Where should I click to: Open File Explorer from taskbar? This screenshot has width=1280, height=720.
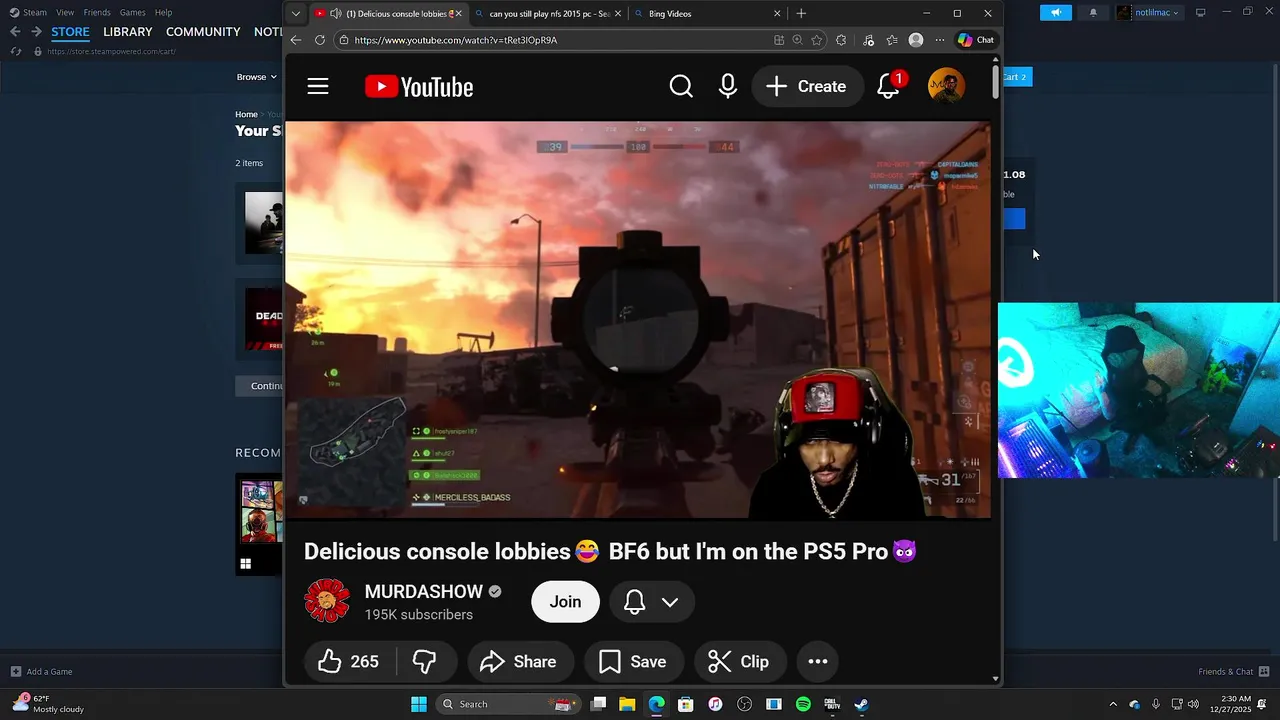(627, 704)
